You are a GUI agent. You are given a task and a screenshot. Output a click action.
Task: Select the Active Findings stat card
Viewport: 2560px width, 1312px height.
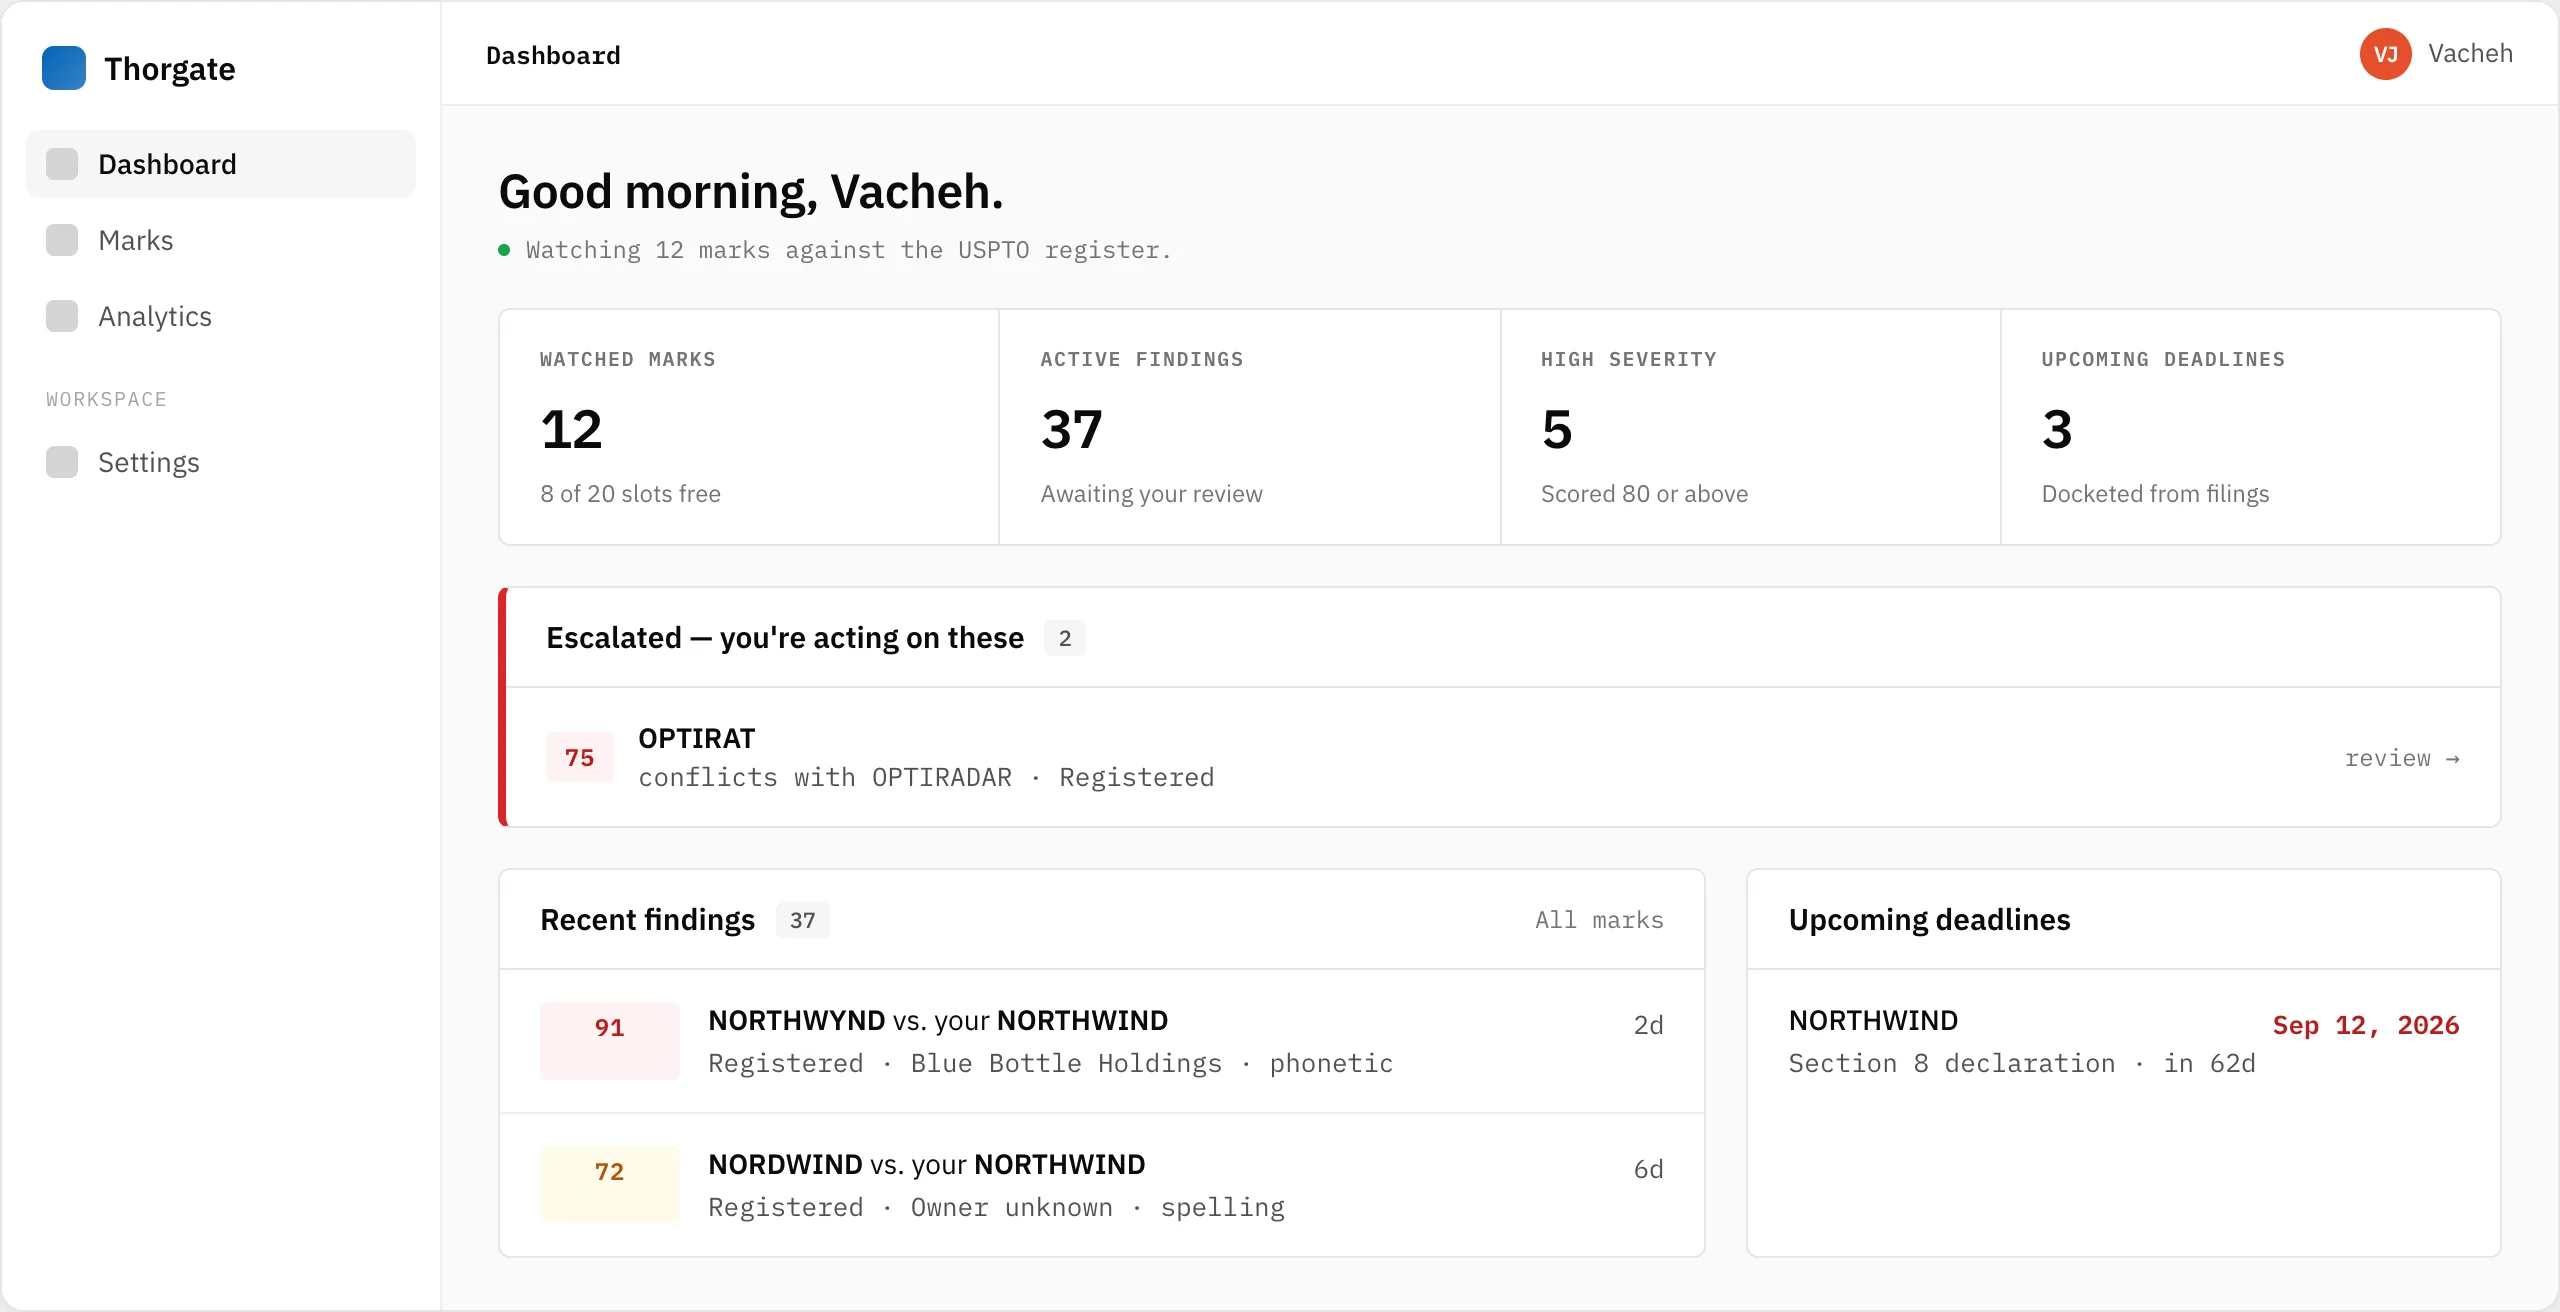pyautogui.click(x=1250, y=427)
